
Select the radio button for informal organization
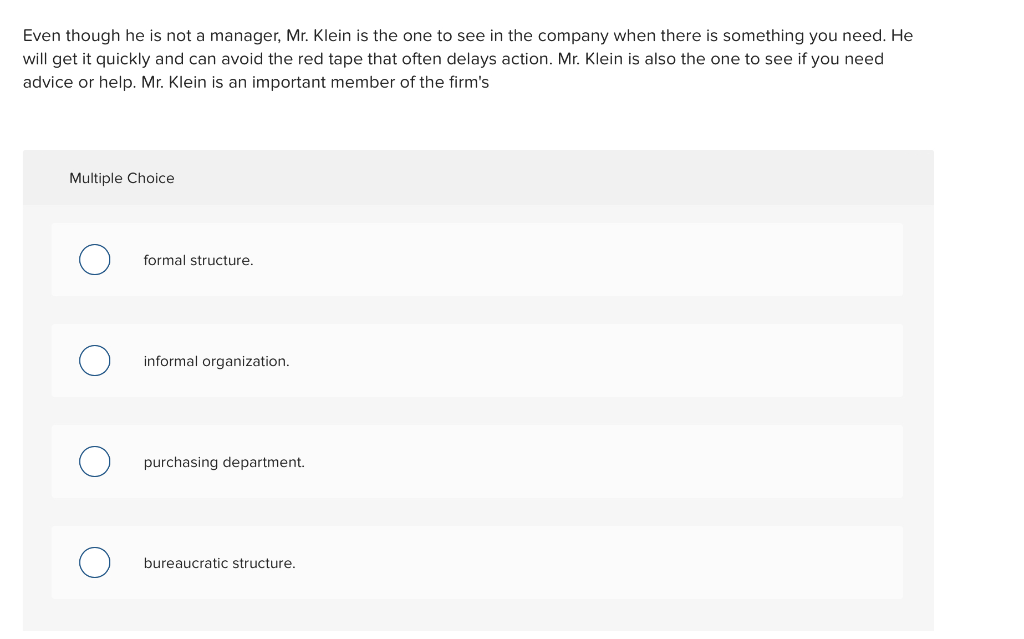tap(94, 360)
